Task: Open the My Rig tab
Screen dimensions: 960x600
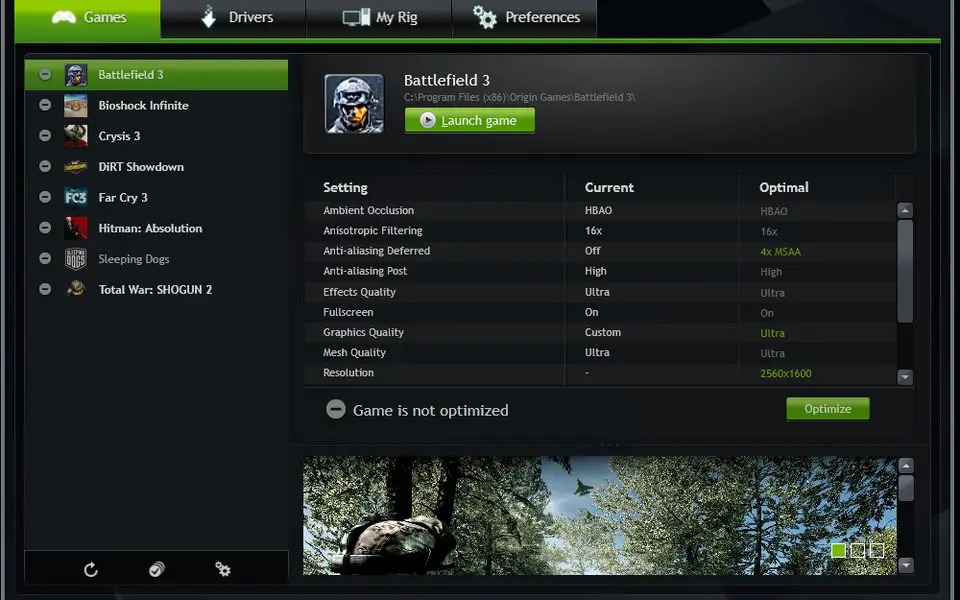Action: [379, 18]
